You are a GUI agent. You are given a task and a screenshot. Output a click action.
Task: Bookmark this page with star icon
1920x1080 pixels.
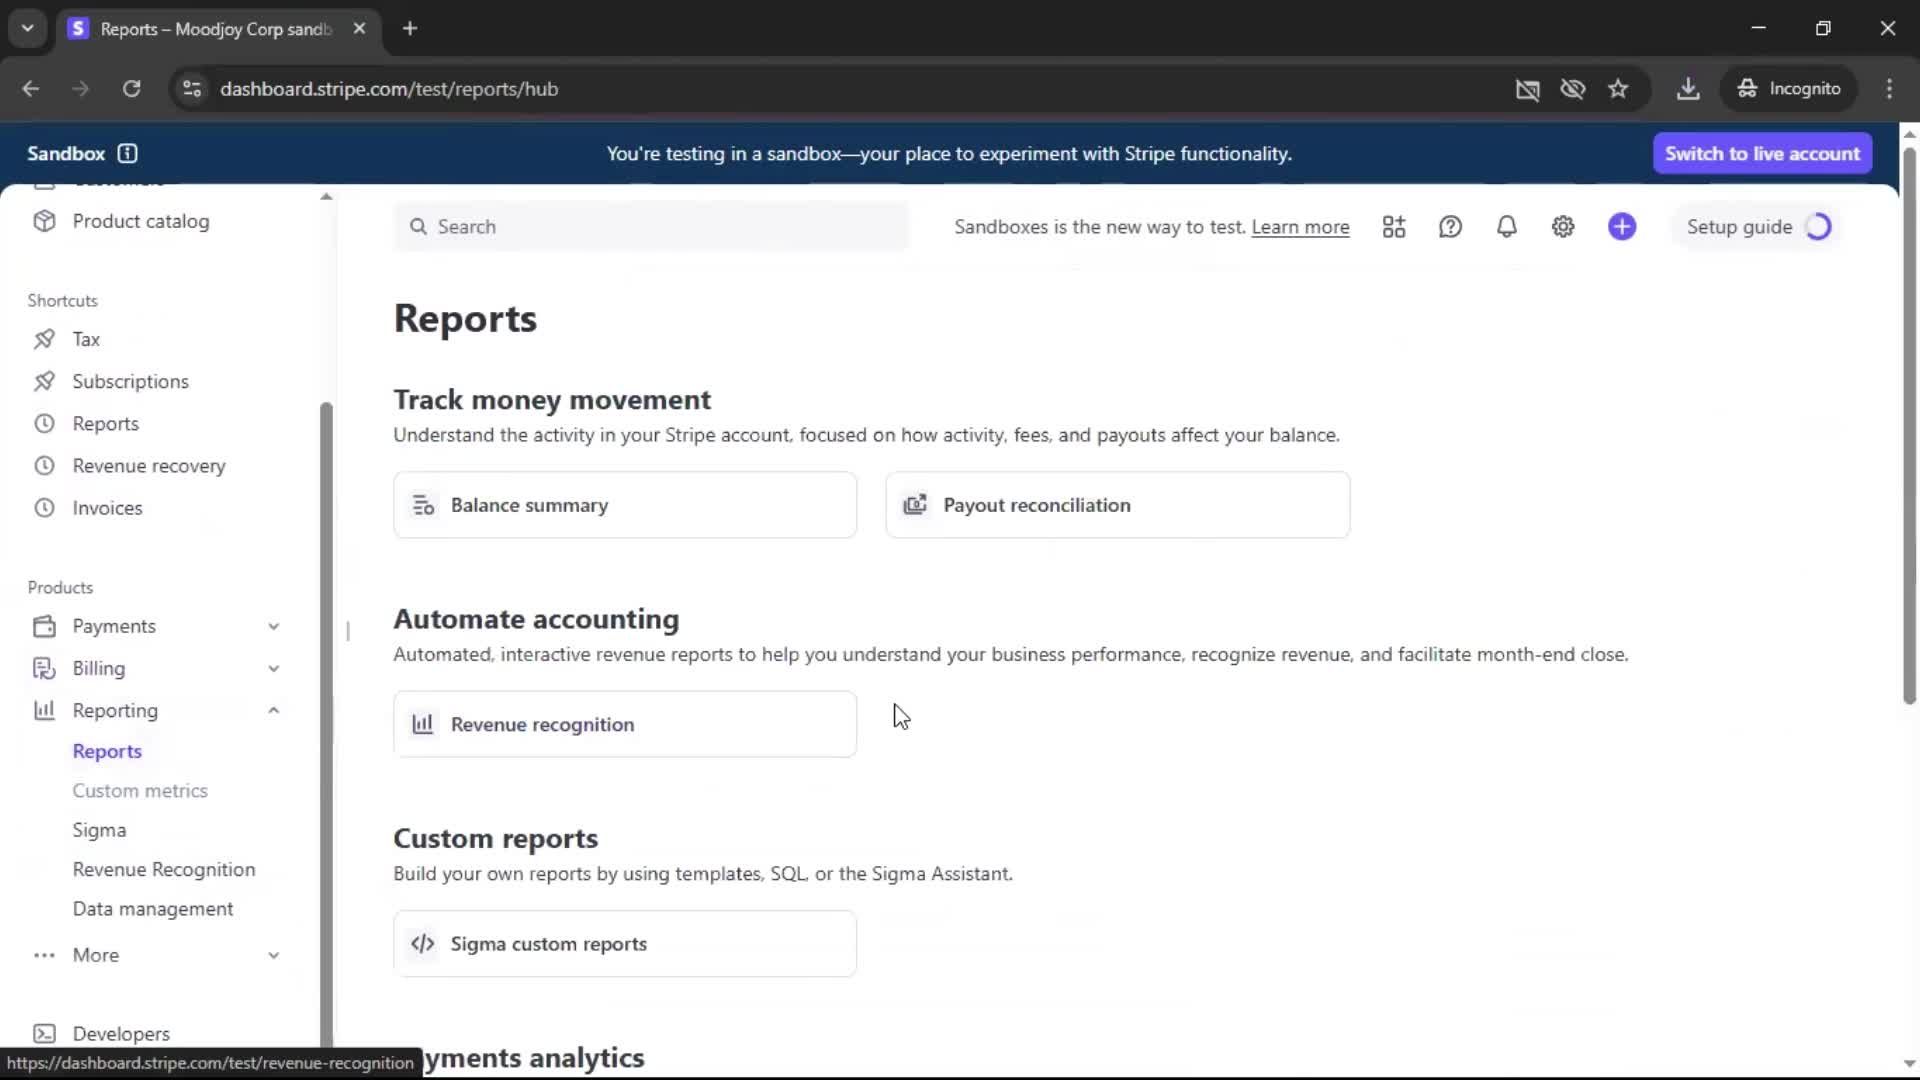click(x=1618, y=89)
